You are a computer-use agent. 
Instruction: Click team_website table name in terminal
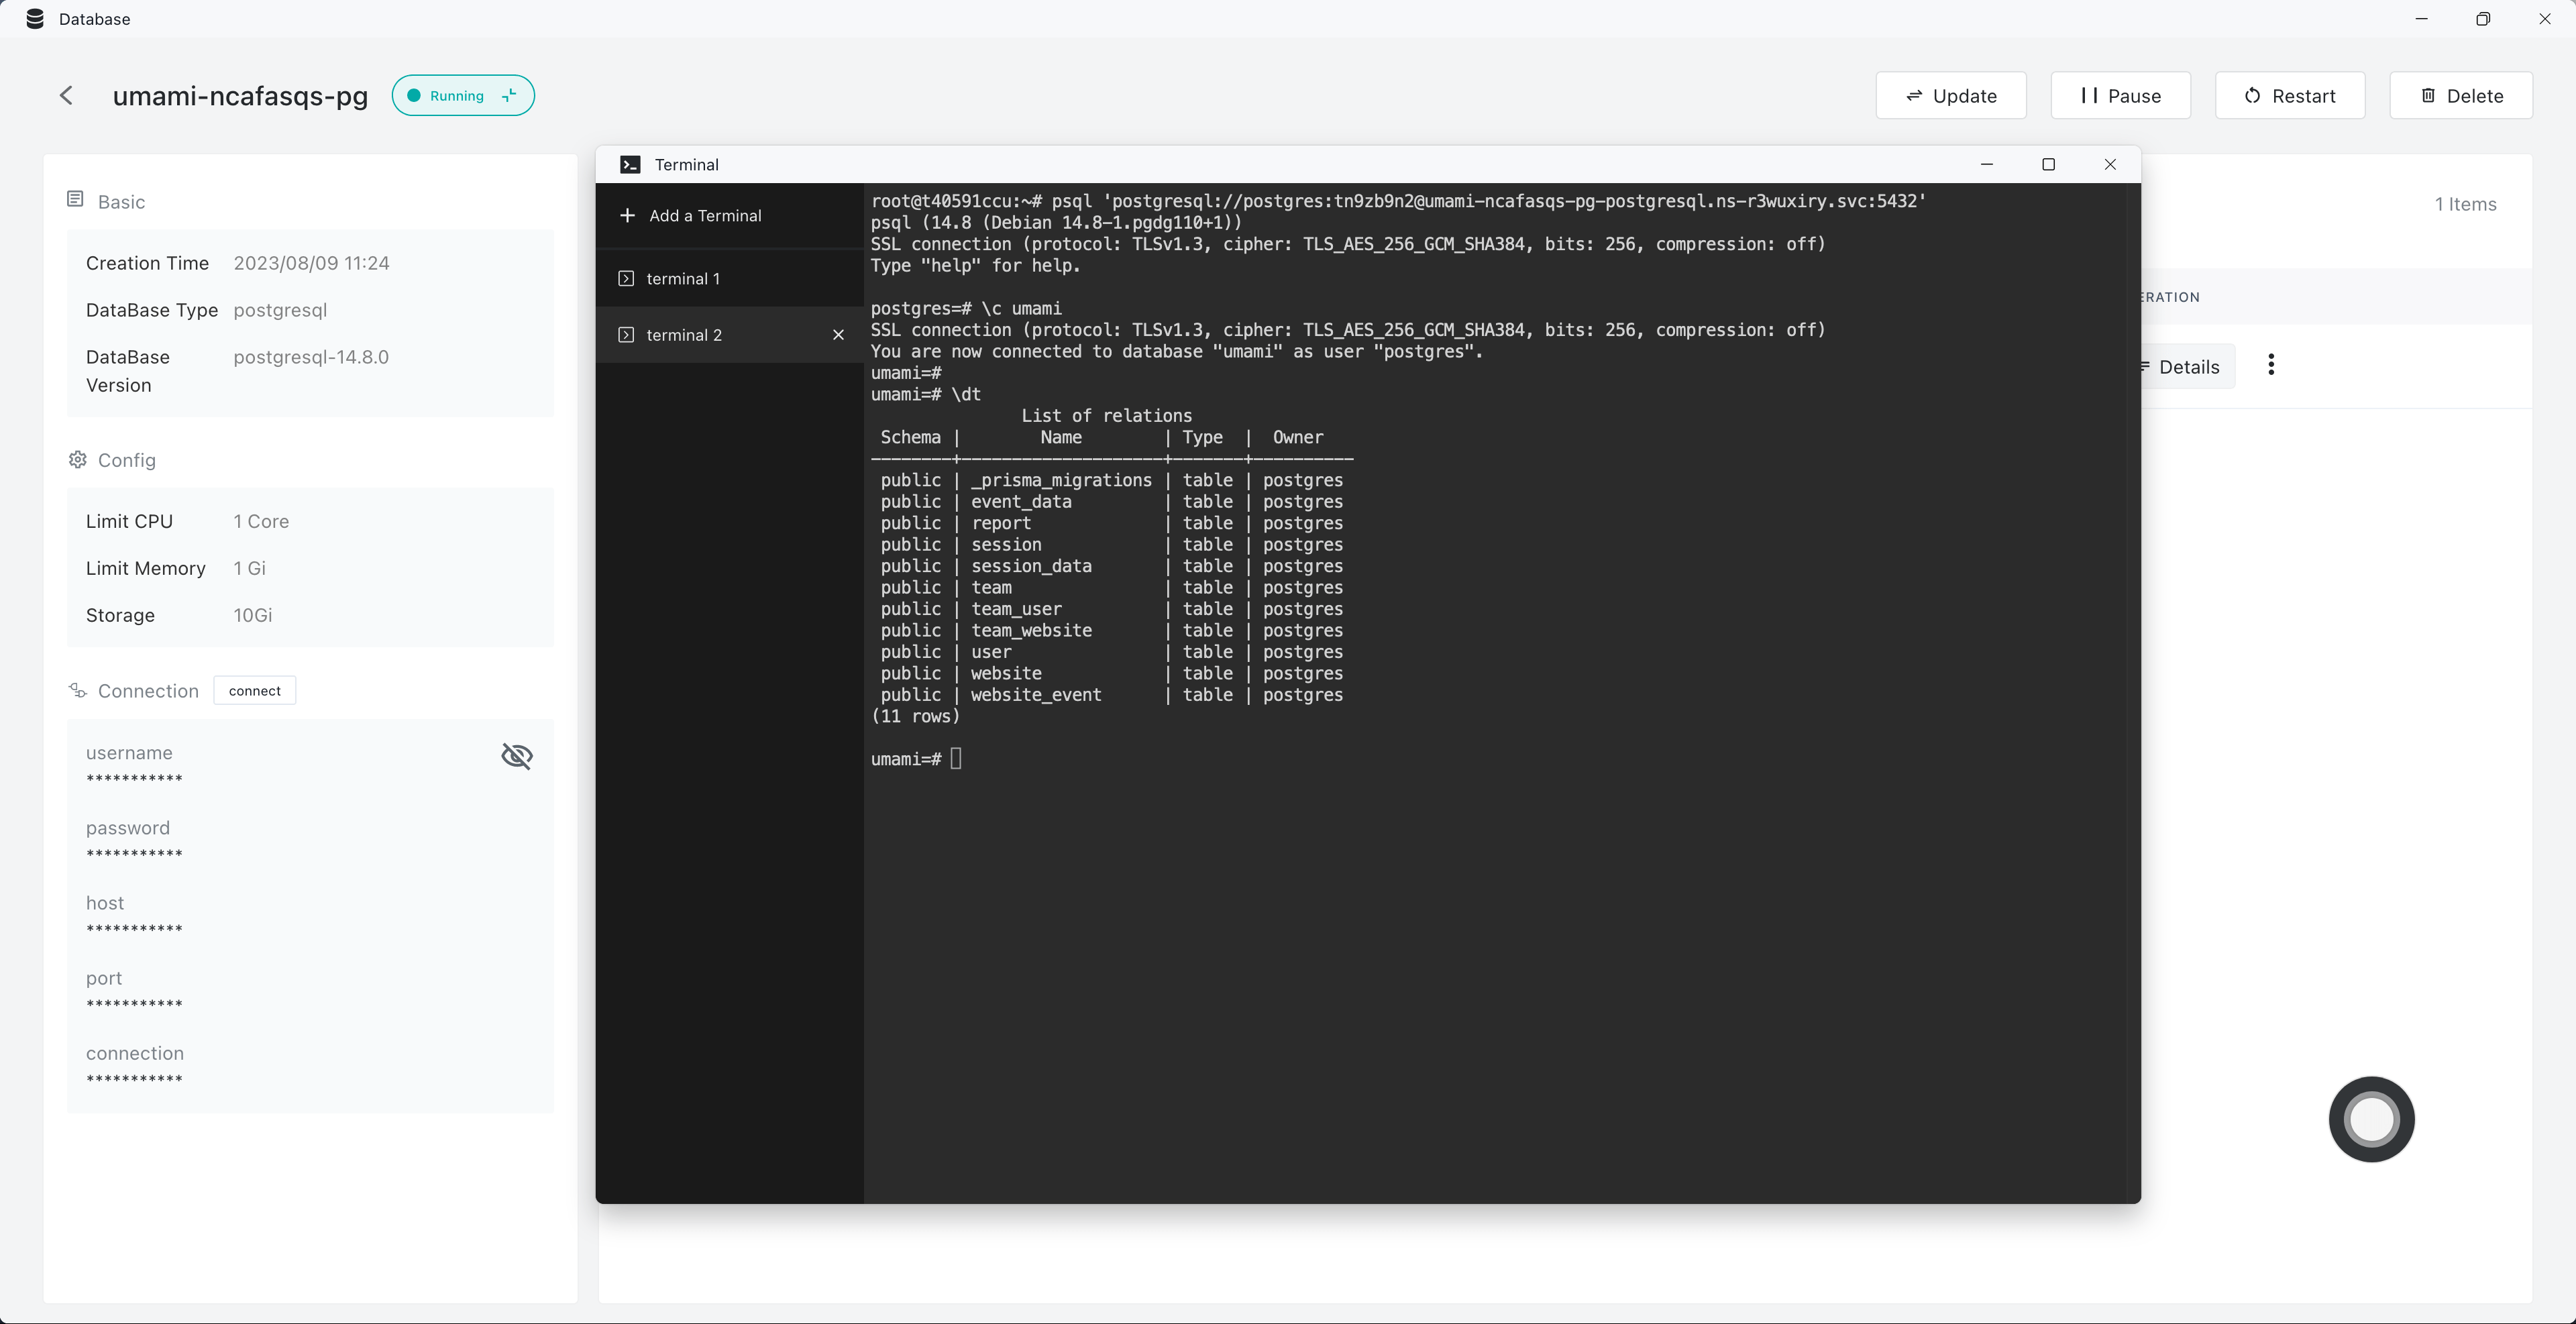(x=1031, y=631)
